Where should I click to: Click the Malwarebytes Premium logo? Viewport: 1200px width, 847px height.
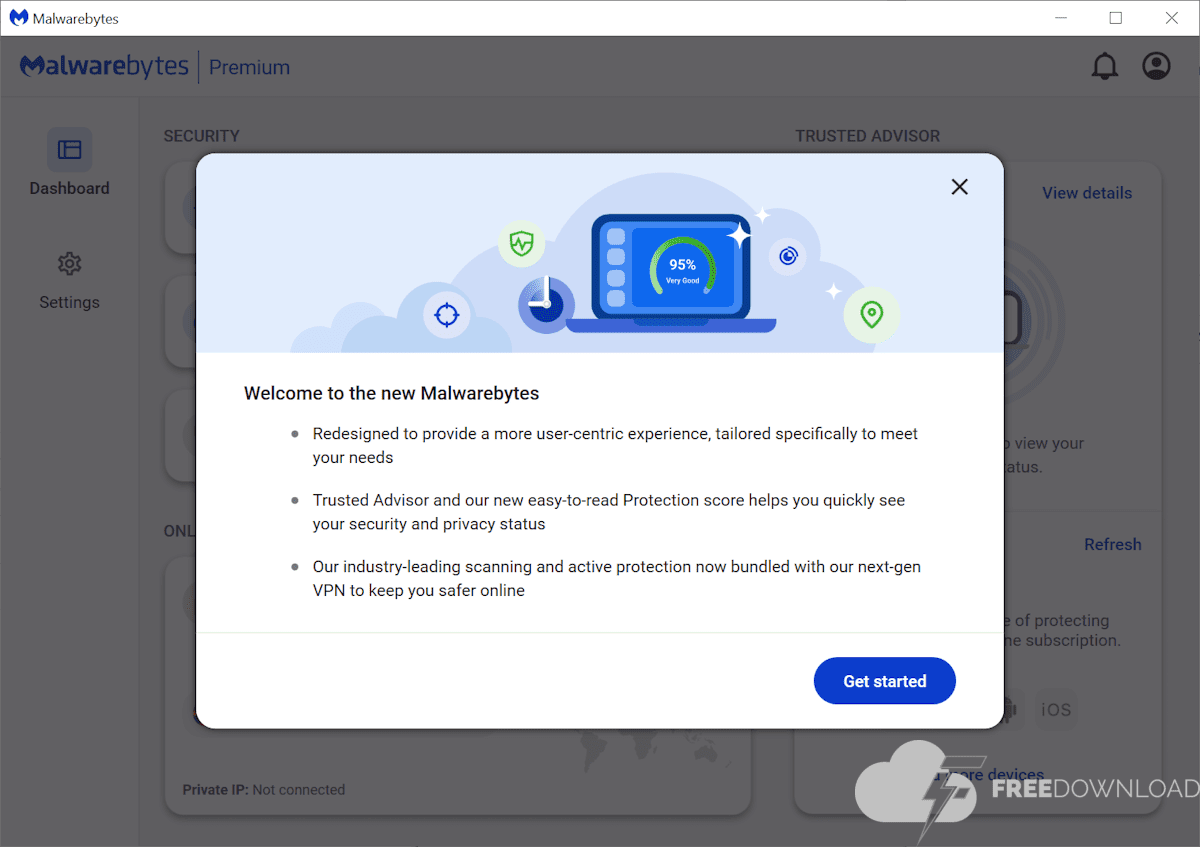155,67
